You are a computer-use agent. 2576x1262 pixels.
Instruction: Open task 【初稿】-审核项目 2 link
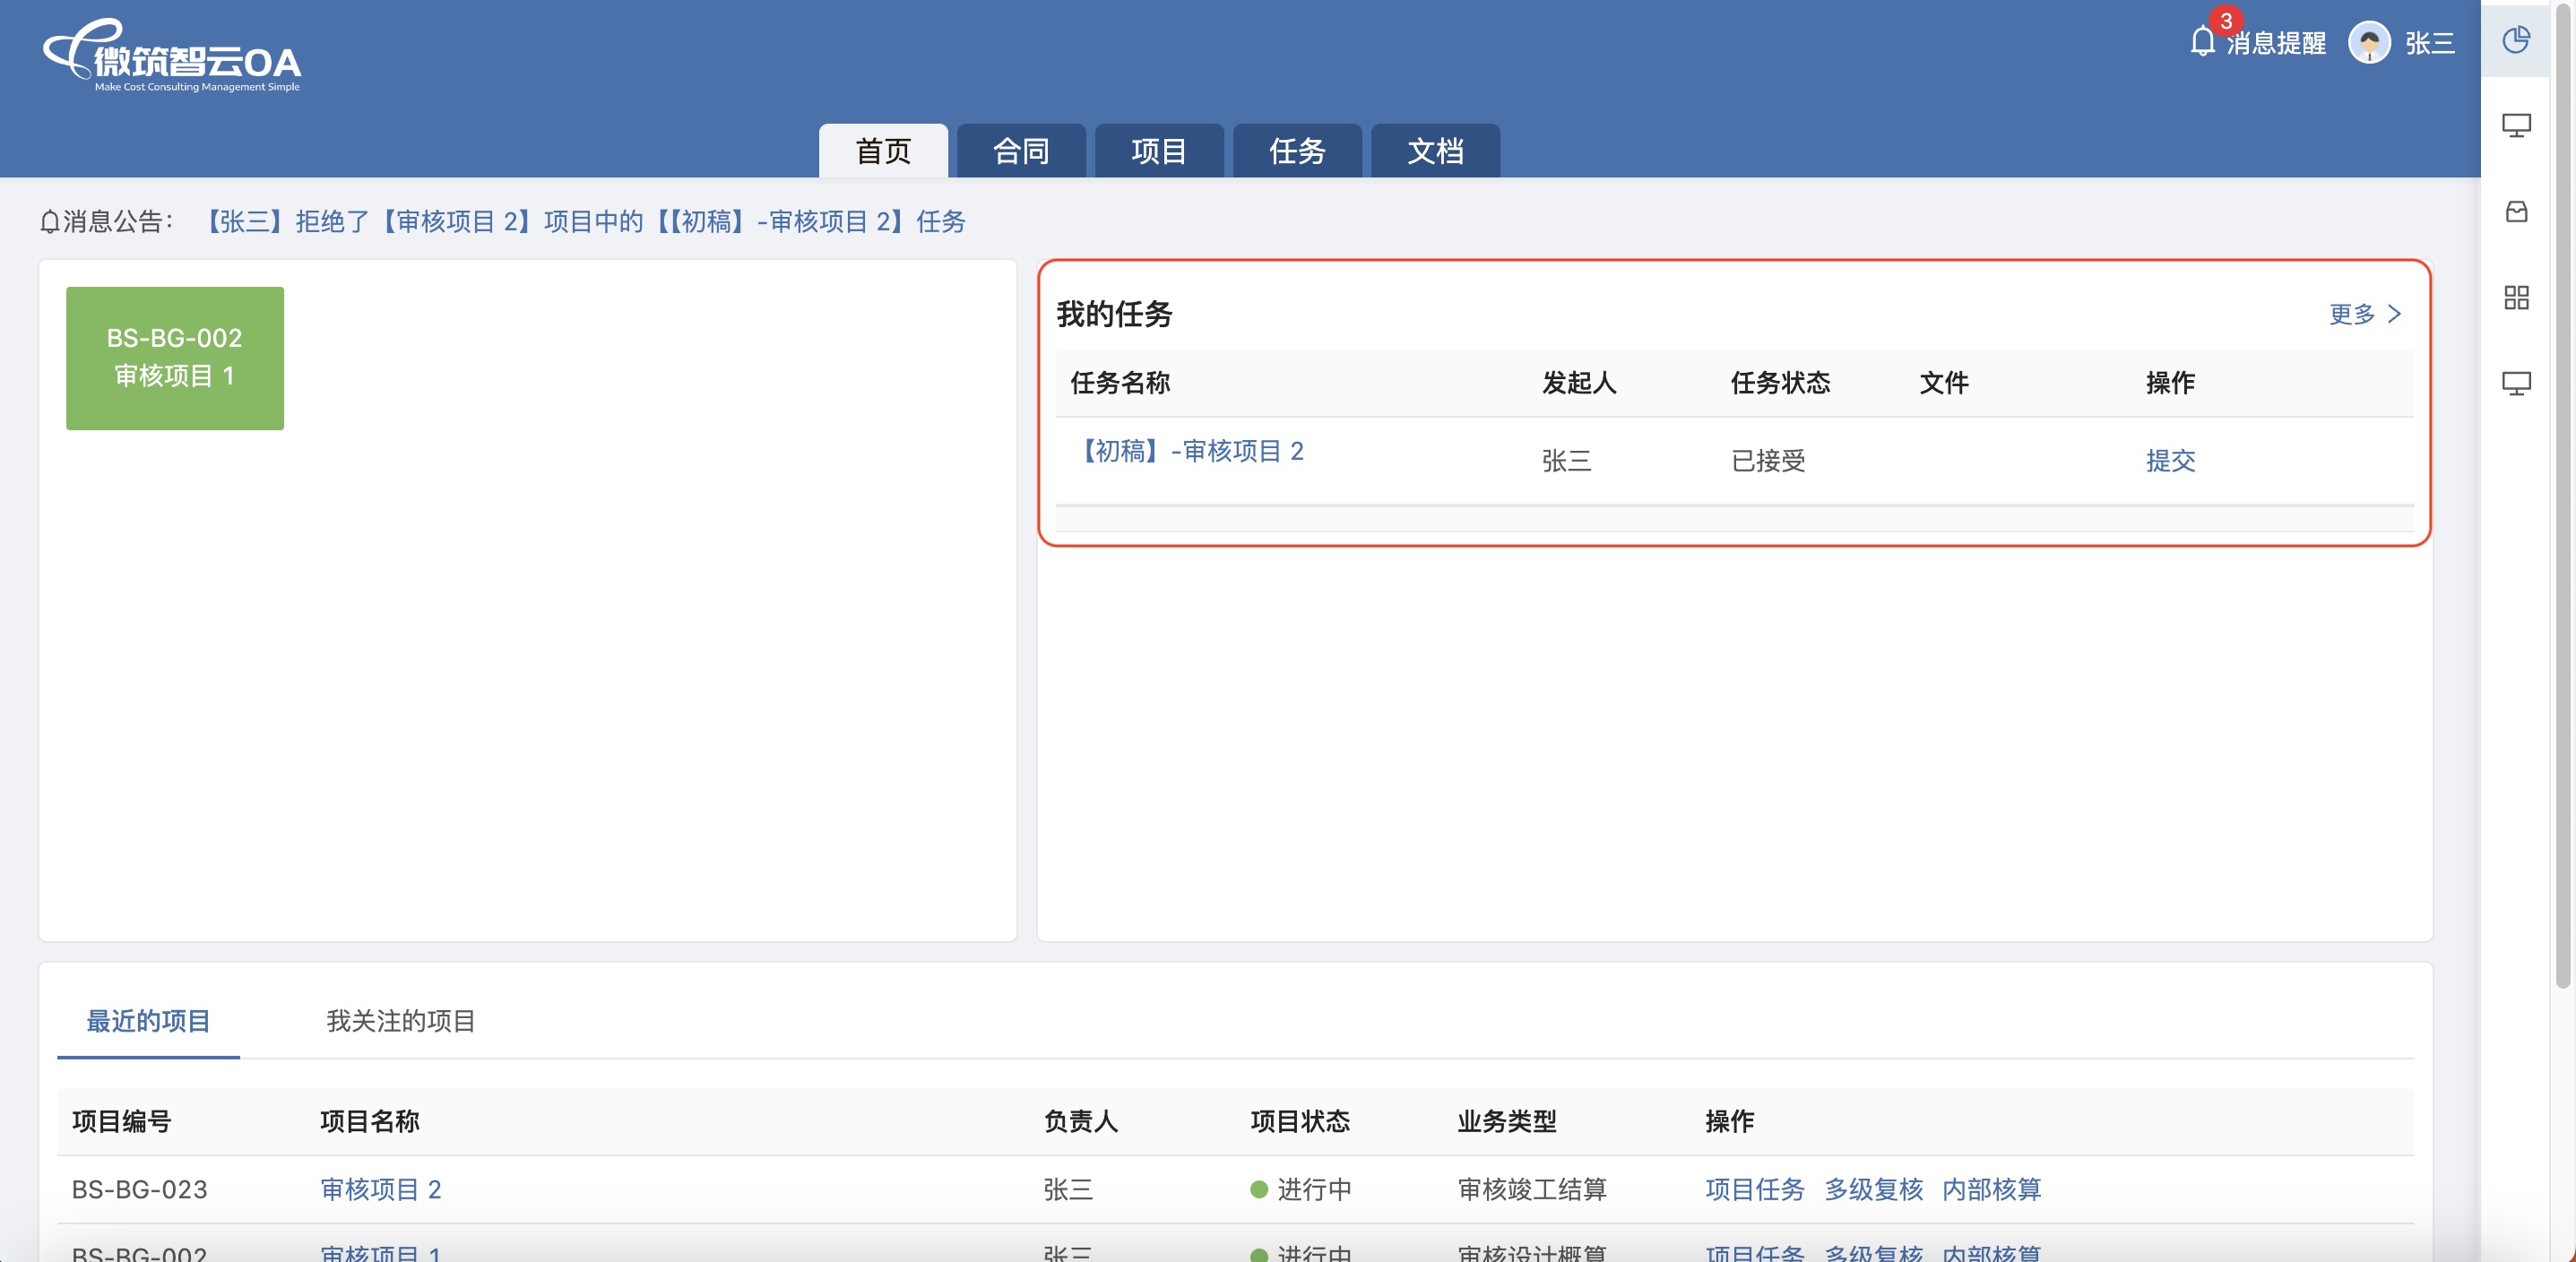(1191, 451)
